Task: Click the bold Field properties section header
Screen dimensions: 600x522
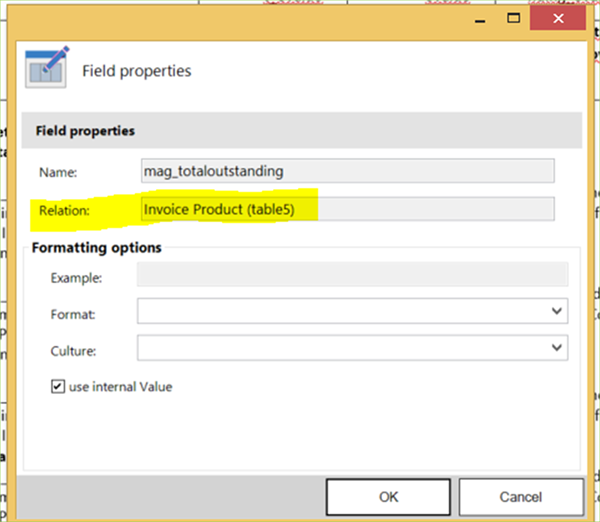Action: (86, 131)
